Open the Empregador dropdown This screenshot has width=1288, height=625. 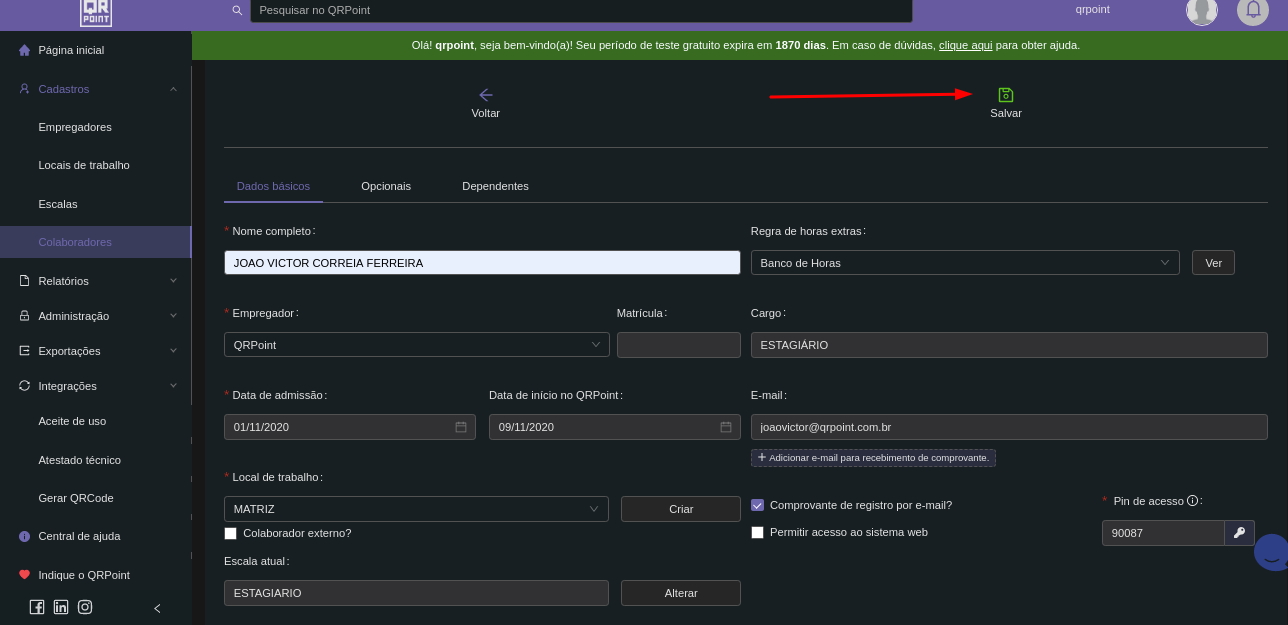(x=416, y=345)
